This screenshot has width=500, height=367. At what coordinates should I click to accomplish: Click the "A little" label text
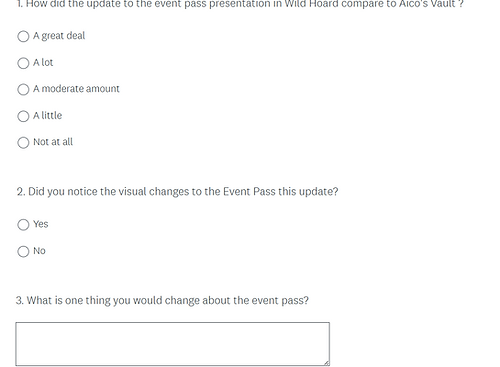pyautogui.click(x=47, y=115)
